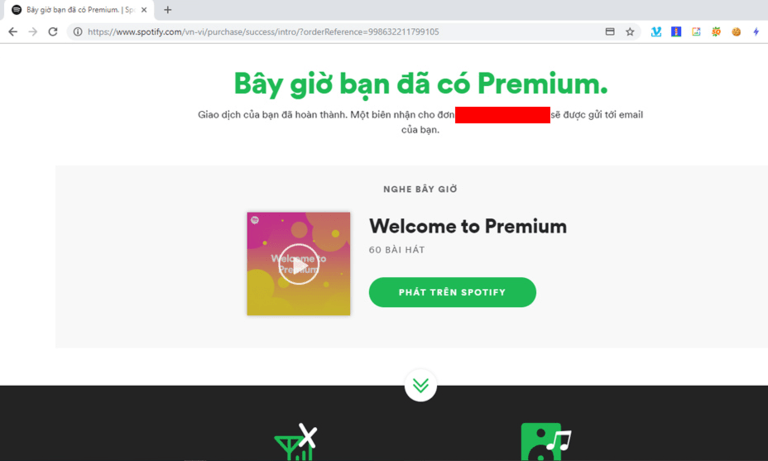The image size is (768, 461).
Task: Expand page with double-chevron down button
Action: pyautogui.click(x=421, y=386)
